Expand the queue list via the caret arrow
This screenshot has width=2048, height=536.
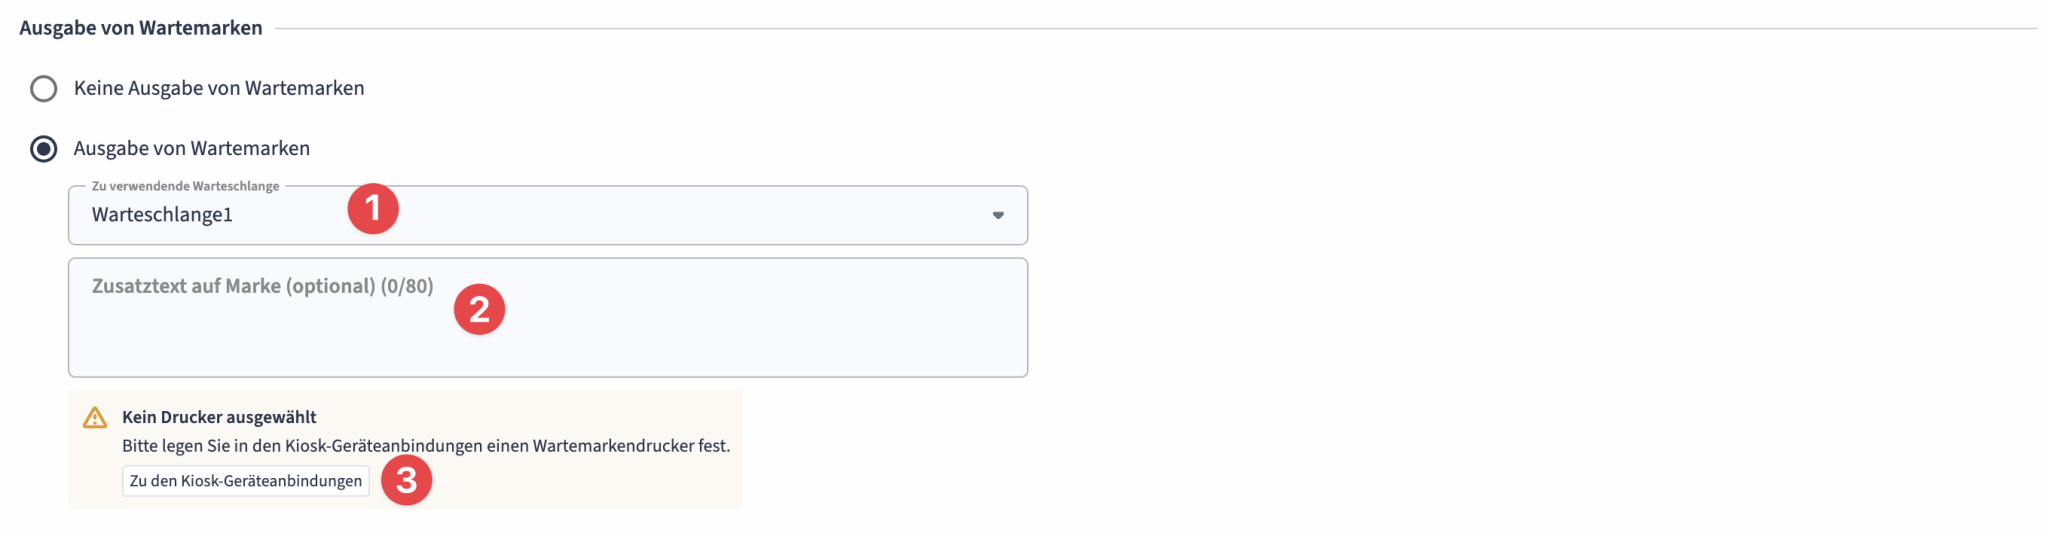click(997, 215)
